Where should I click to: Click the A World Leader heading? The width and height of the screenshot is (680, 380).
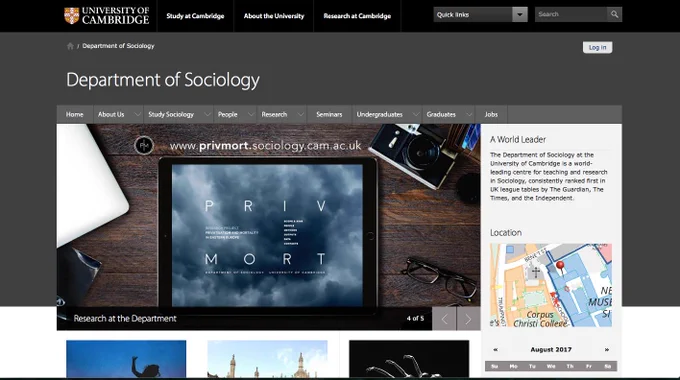518,140
